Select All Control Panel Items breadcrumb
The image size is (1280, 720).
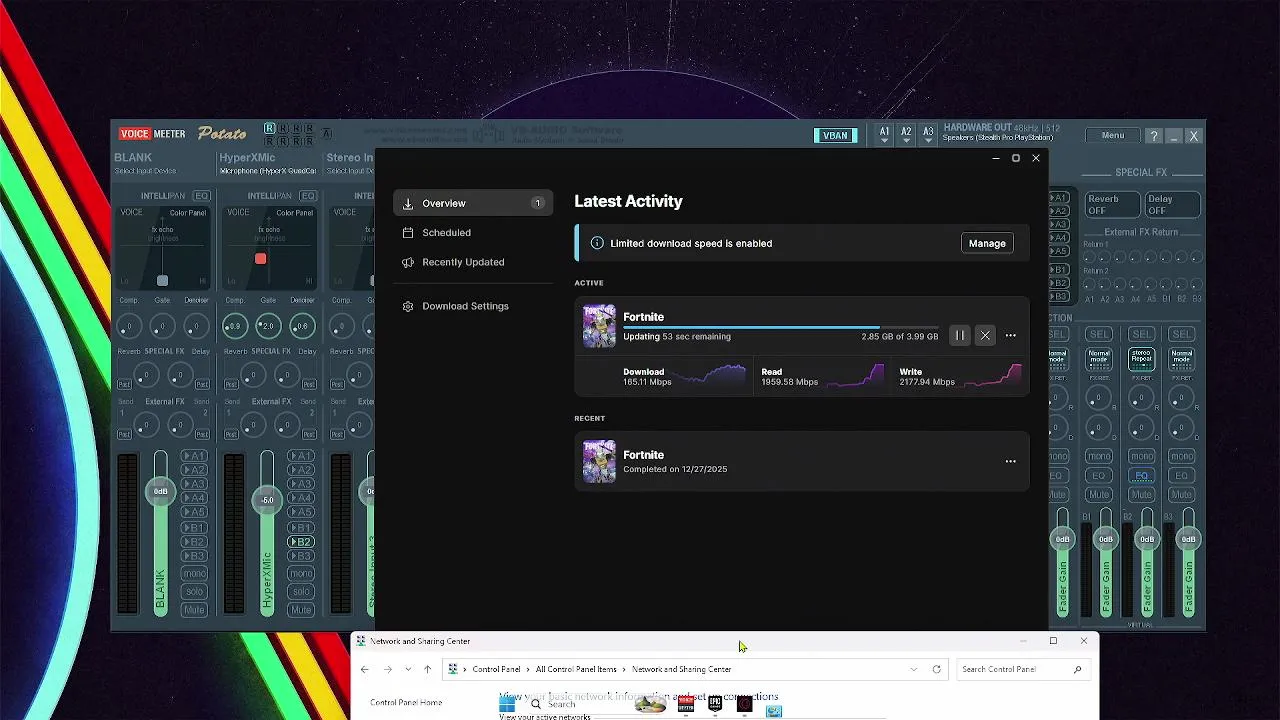click(x=576, y=669)
